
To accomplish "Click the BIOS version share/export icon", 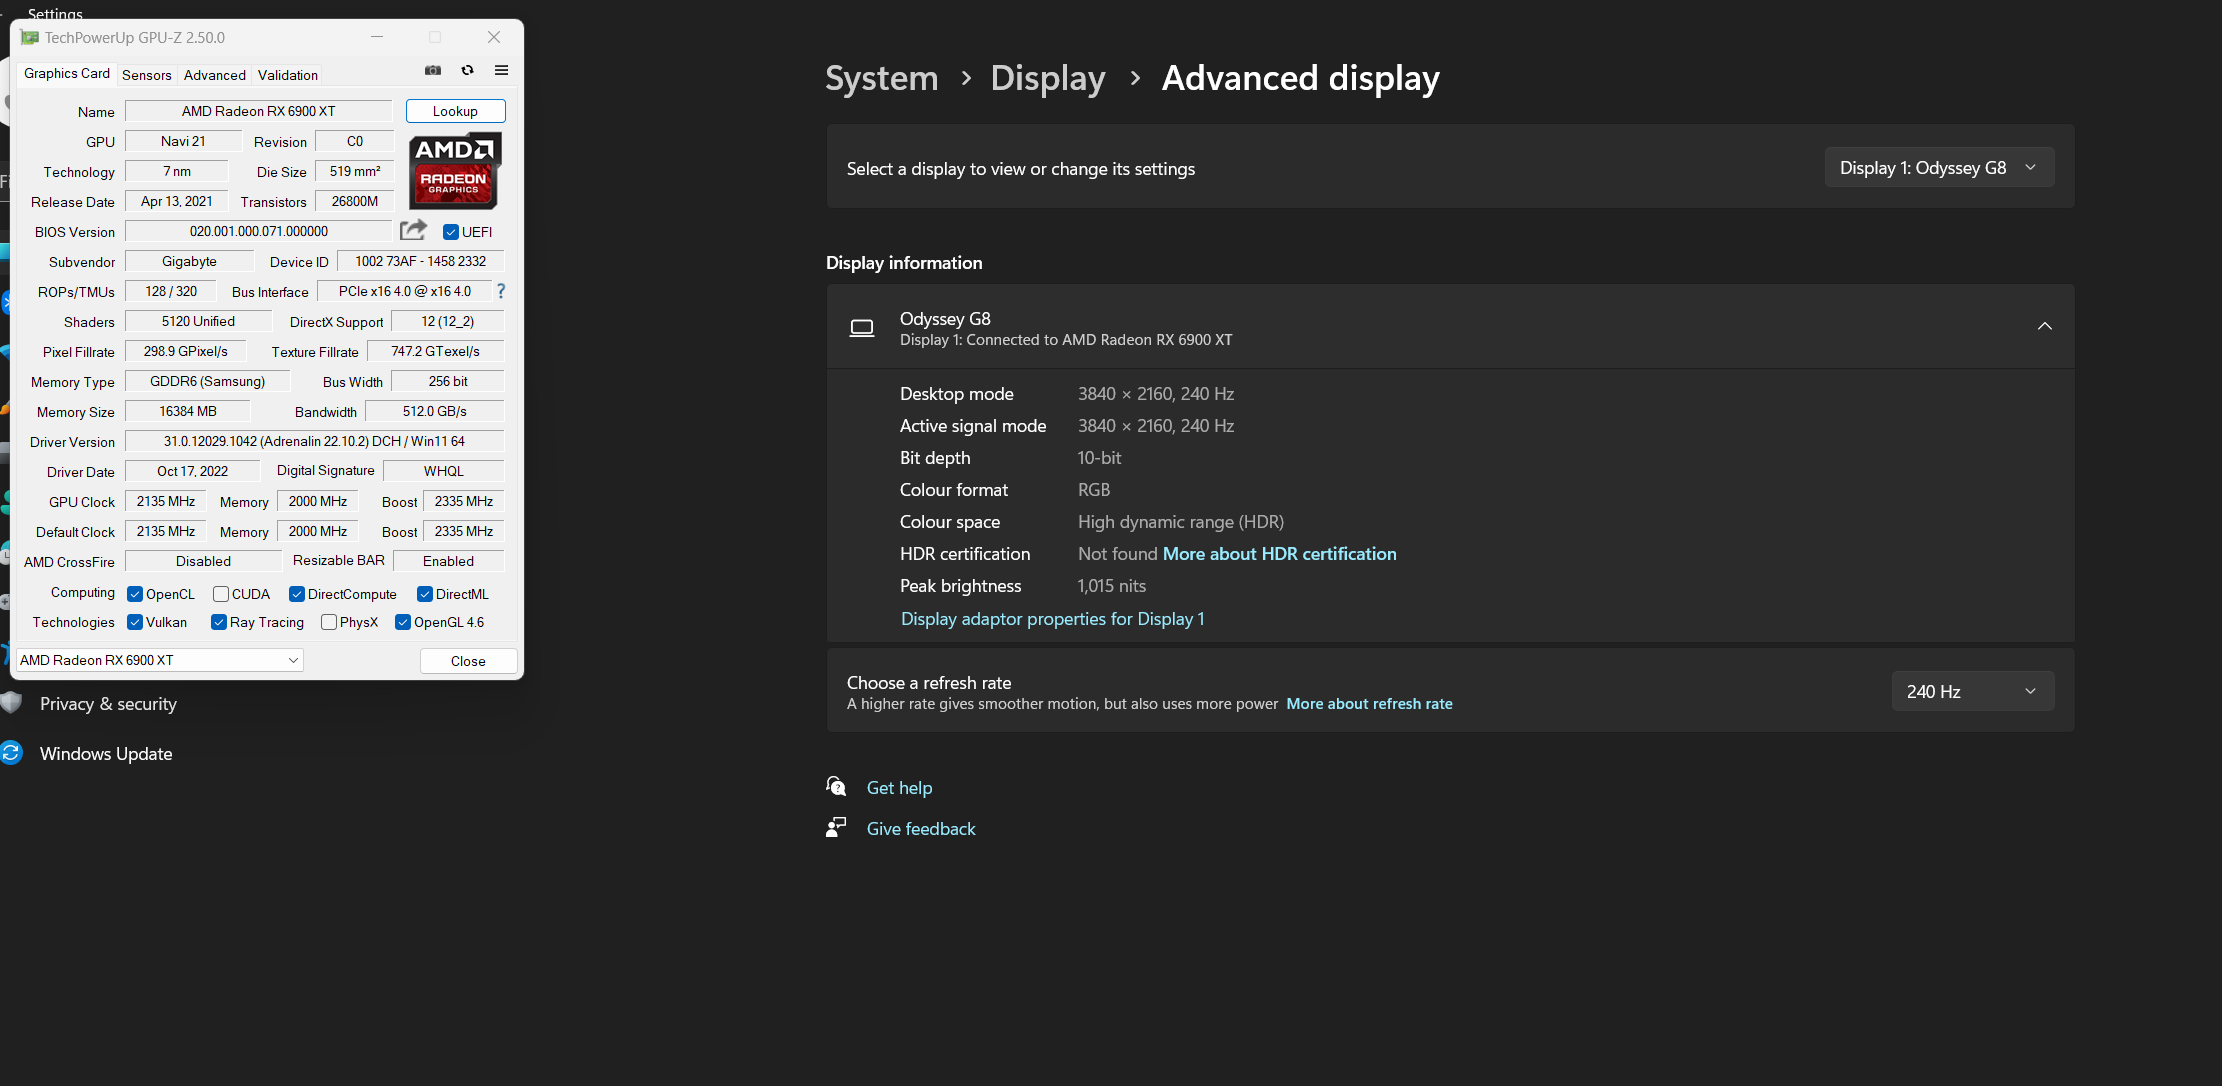I will coord(413,229).
